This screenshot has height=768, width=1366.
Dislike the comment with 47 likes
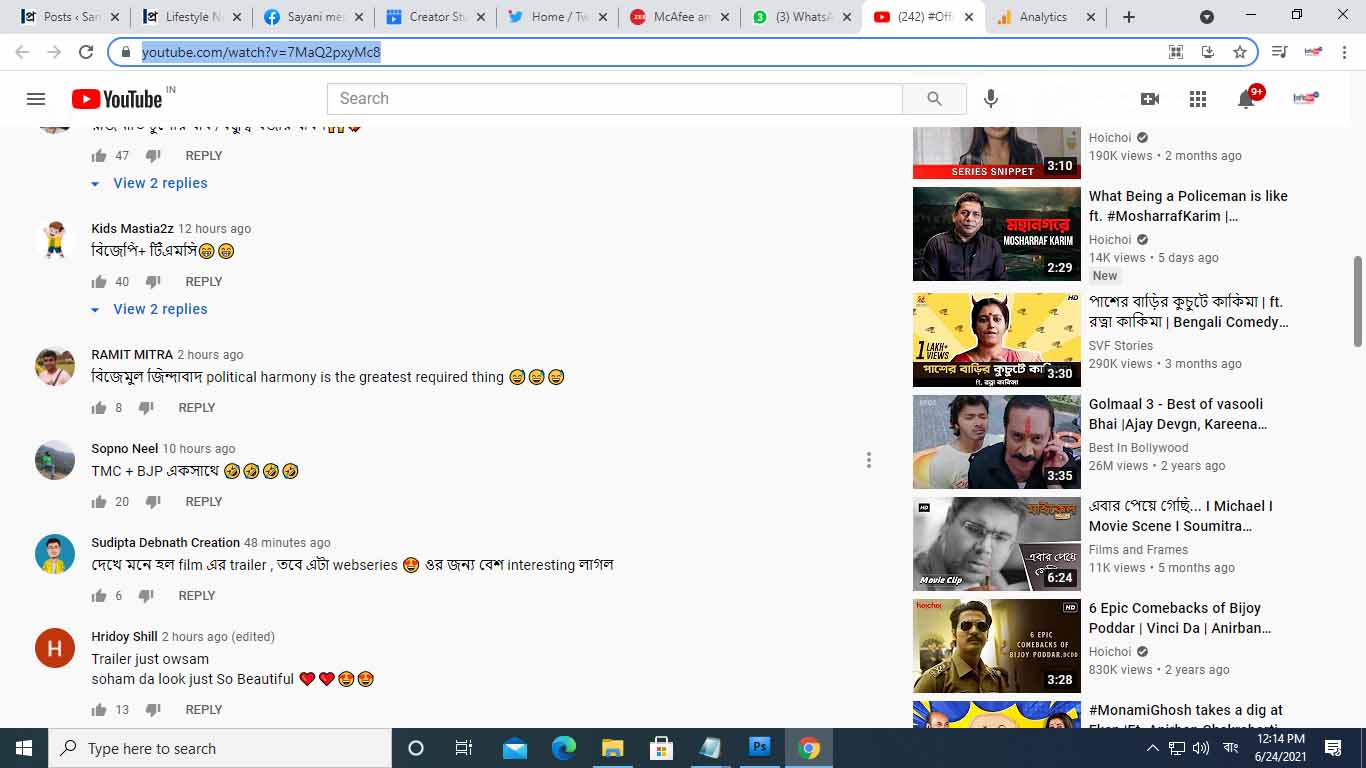(153, 156)
